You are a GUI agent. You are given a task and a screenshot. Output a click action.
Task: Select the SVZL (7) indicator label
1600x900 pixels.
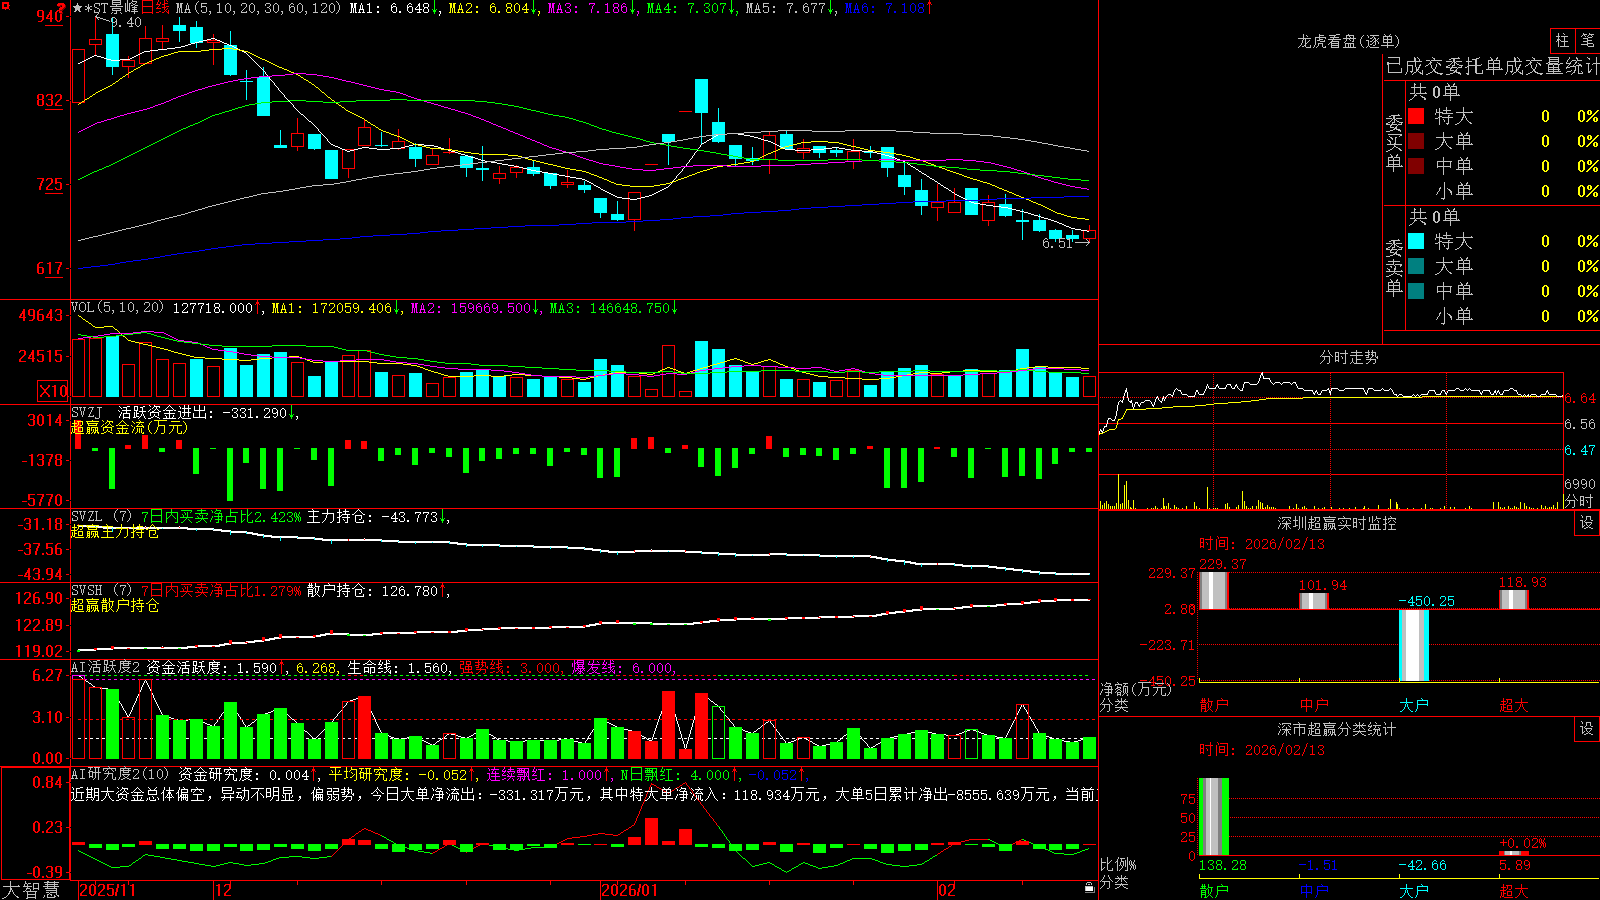[101, 517]
